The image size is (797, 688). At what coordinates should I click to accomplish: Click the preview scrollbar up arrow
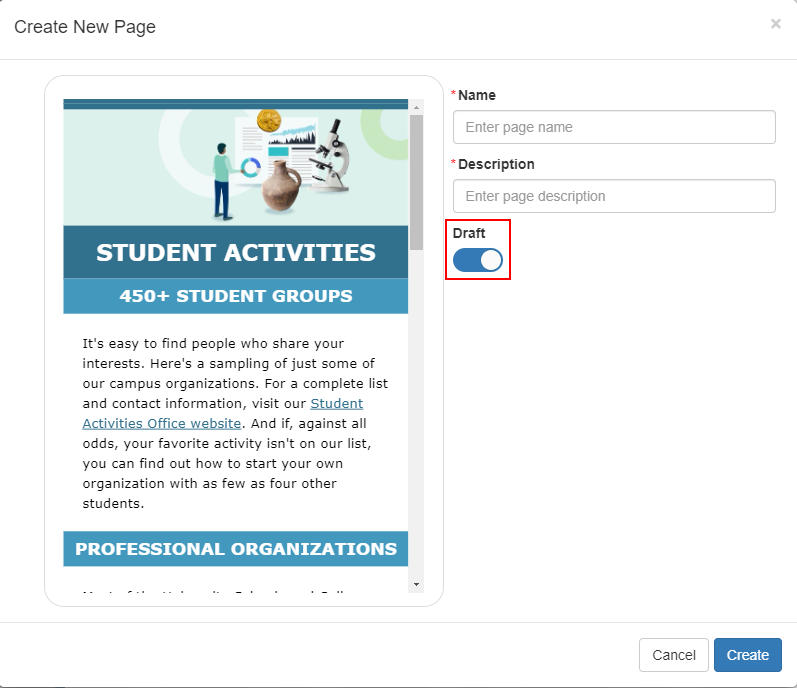[x=416, y=106]
